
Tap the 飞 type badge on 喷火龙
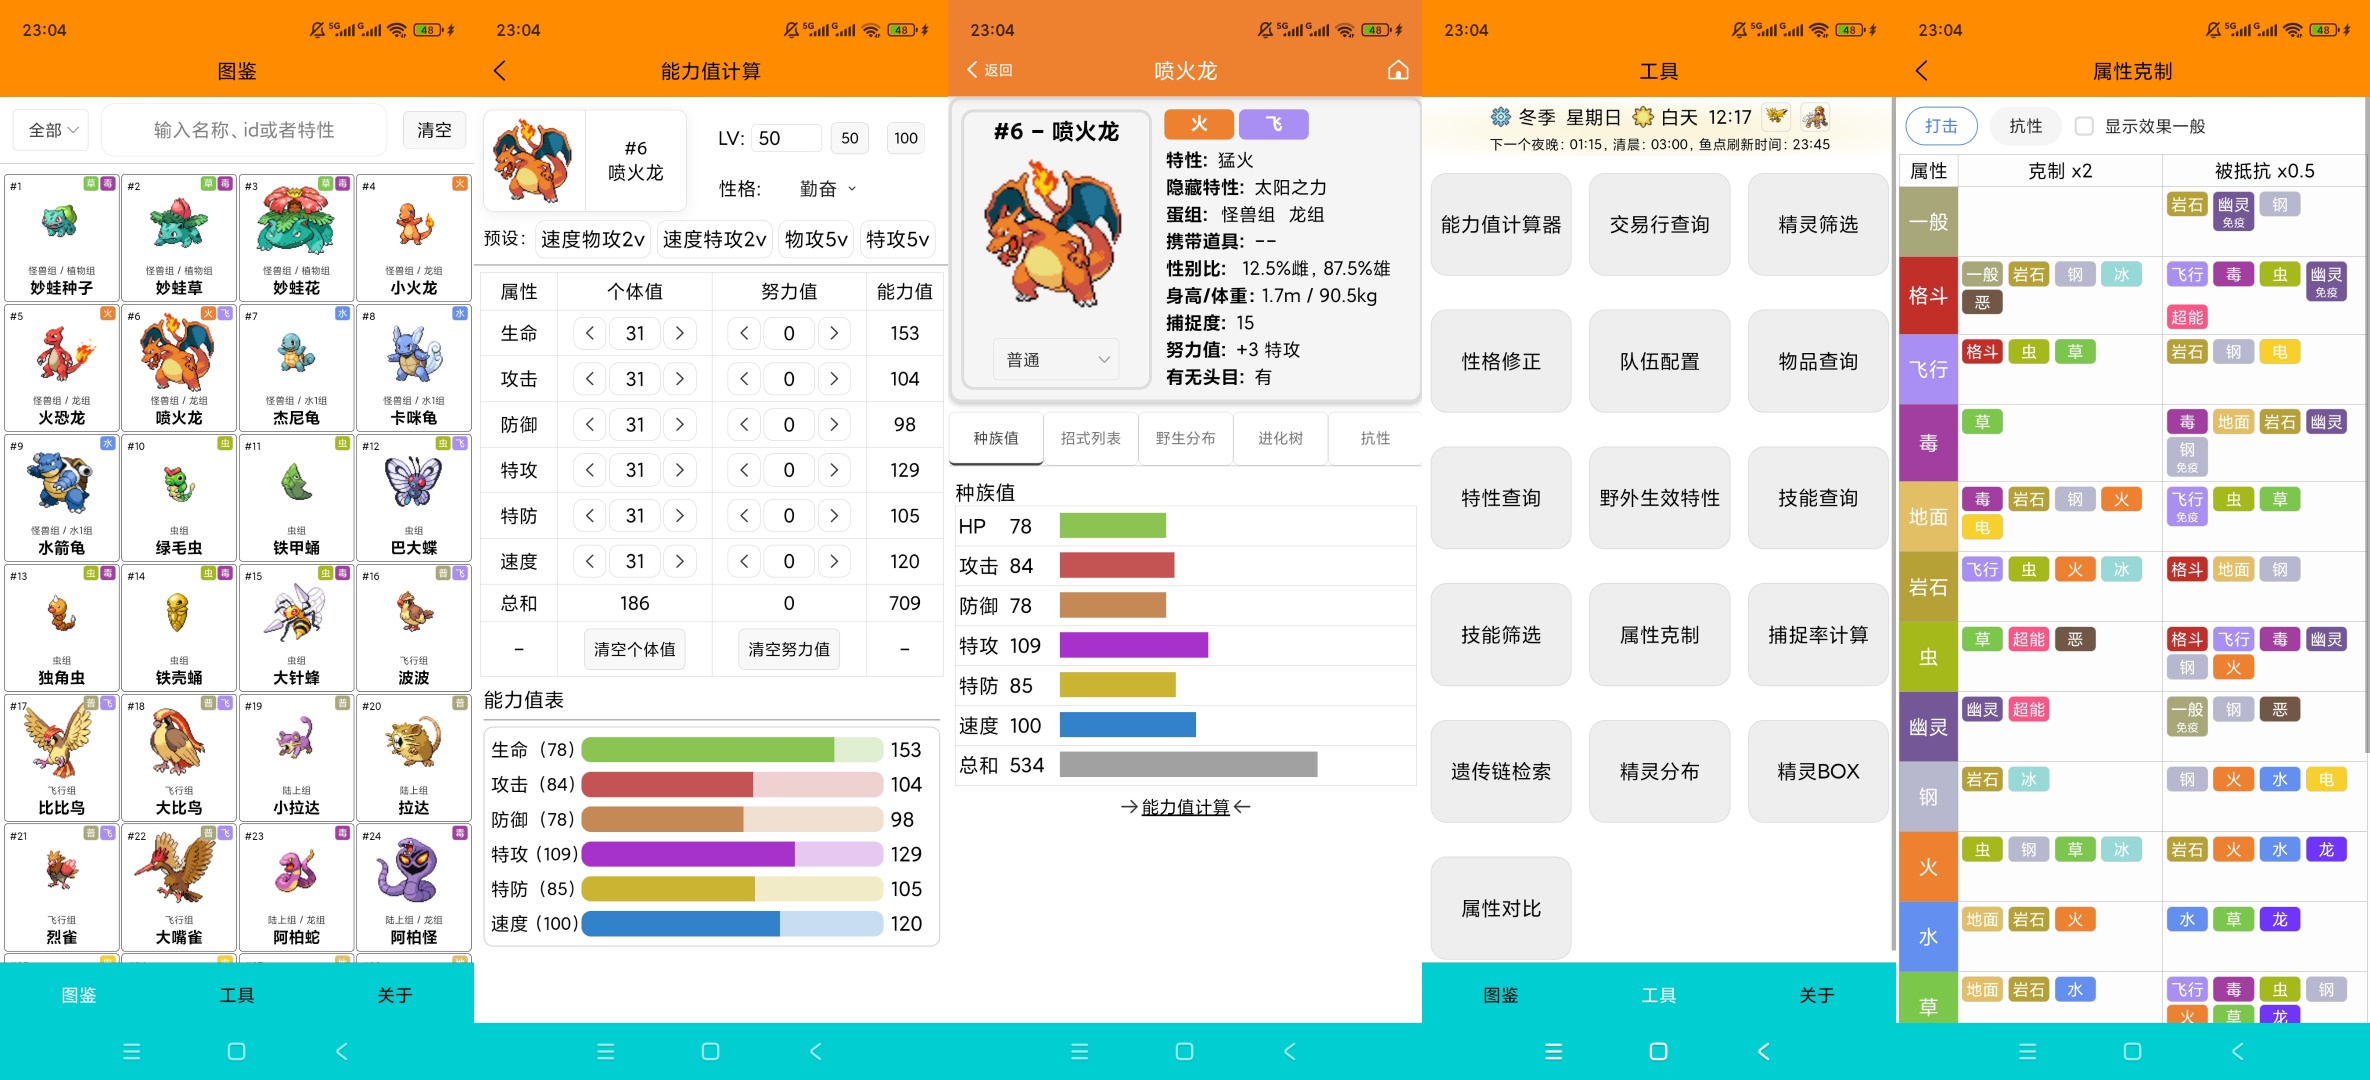(1273, 124)
